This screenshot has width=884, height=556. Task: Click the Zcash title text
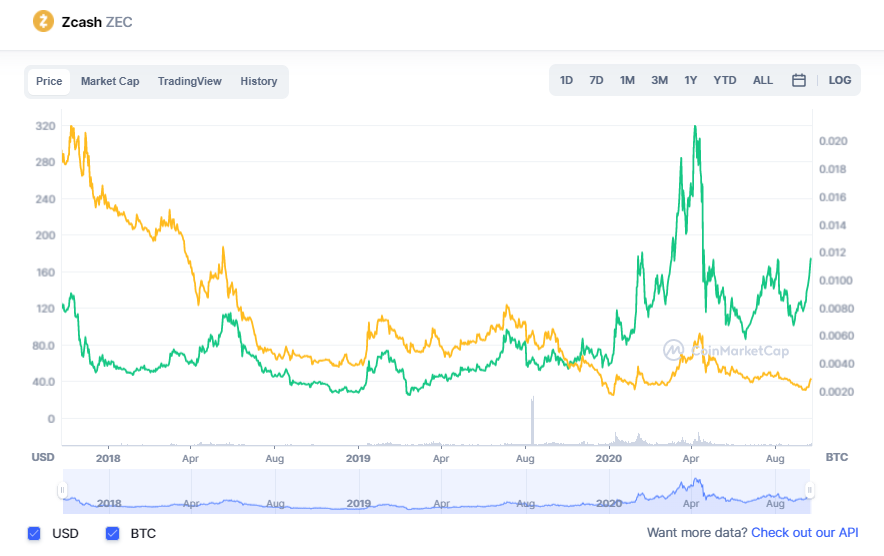click(x=82, y=22)
